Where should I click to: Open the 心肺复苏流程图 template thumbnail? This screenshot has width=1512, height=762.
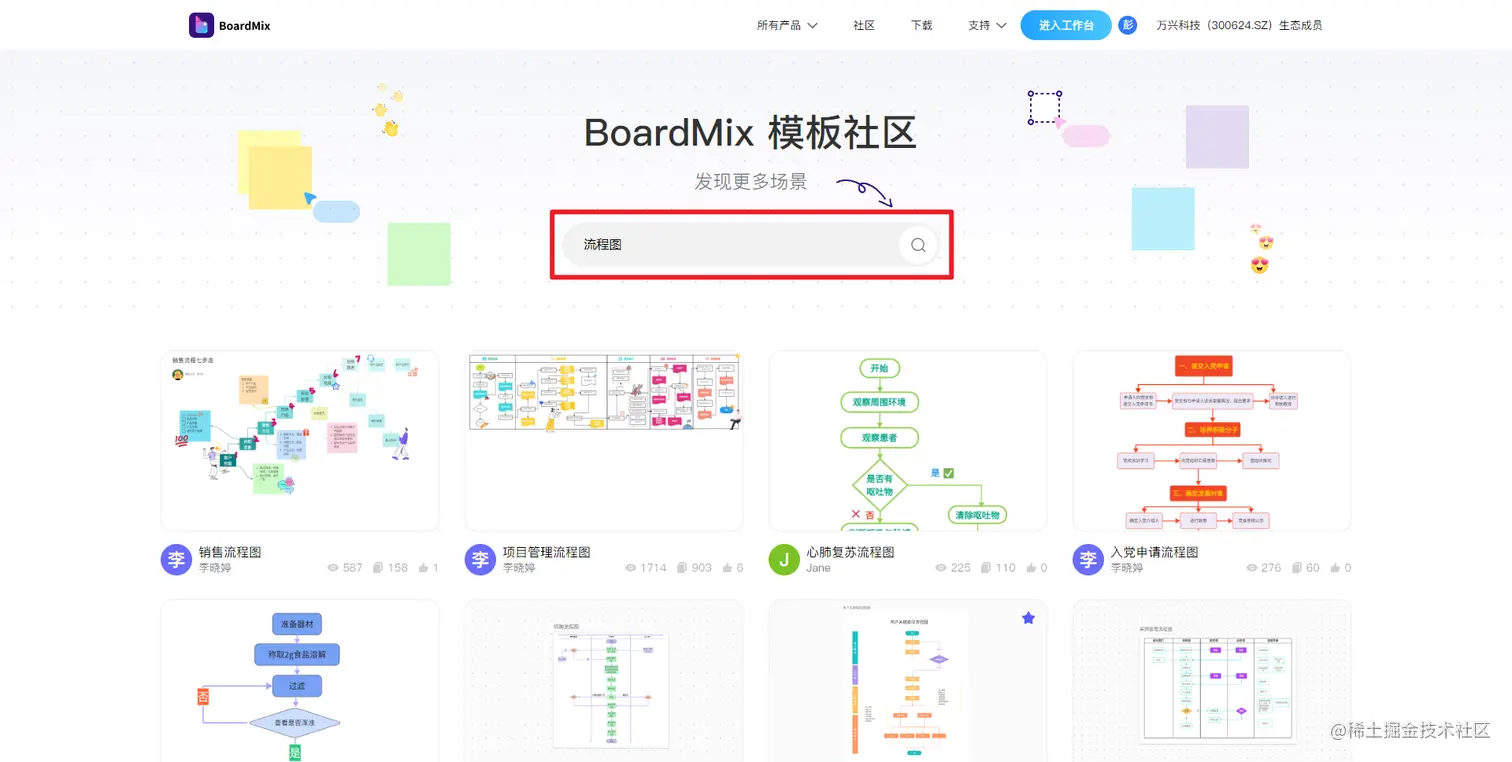pyautogui.click(x=908, y=440)
